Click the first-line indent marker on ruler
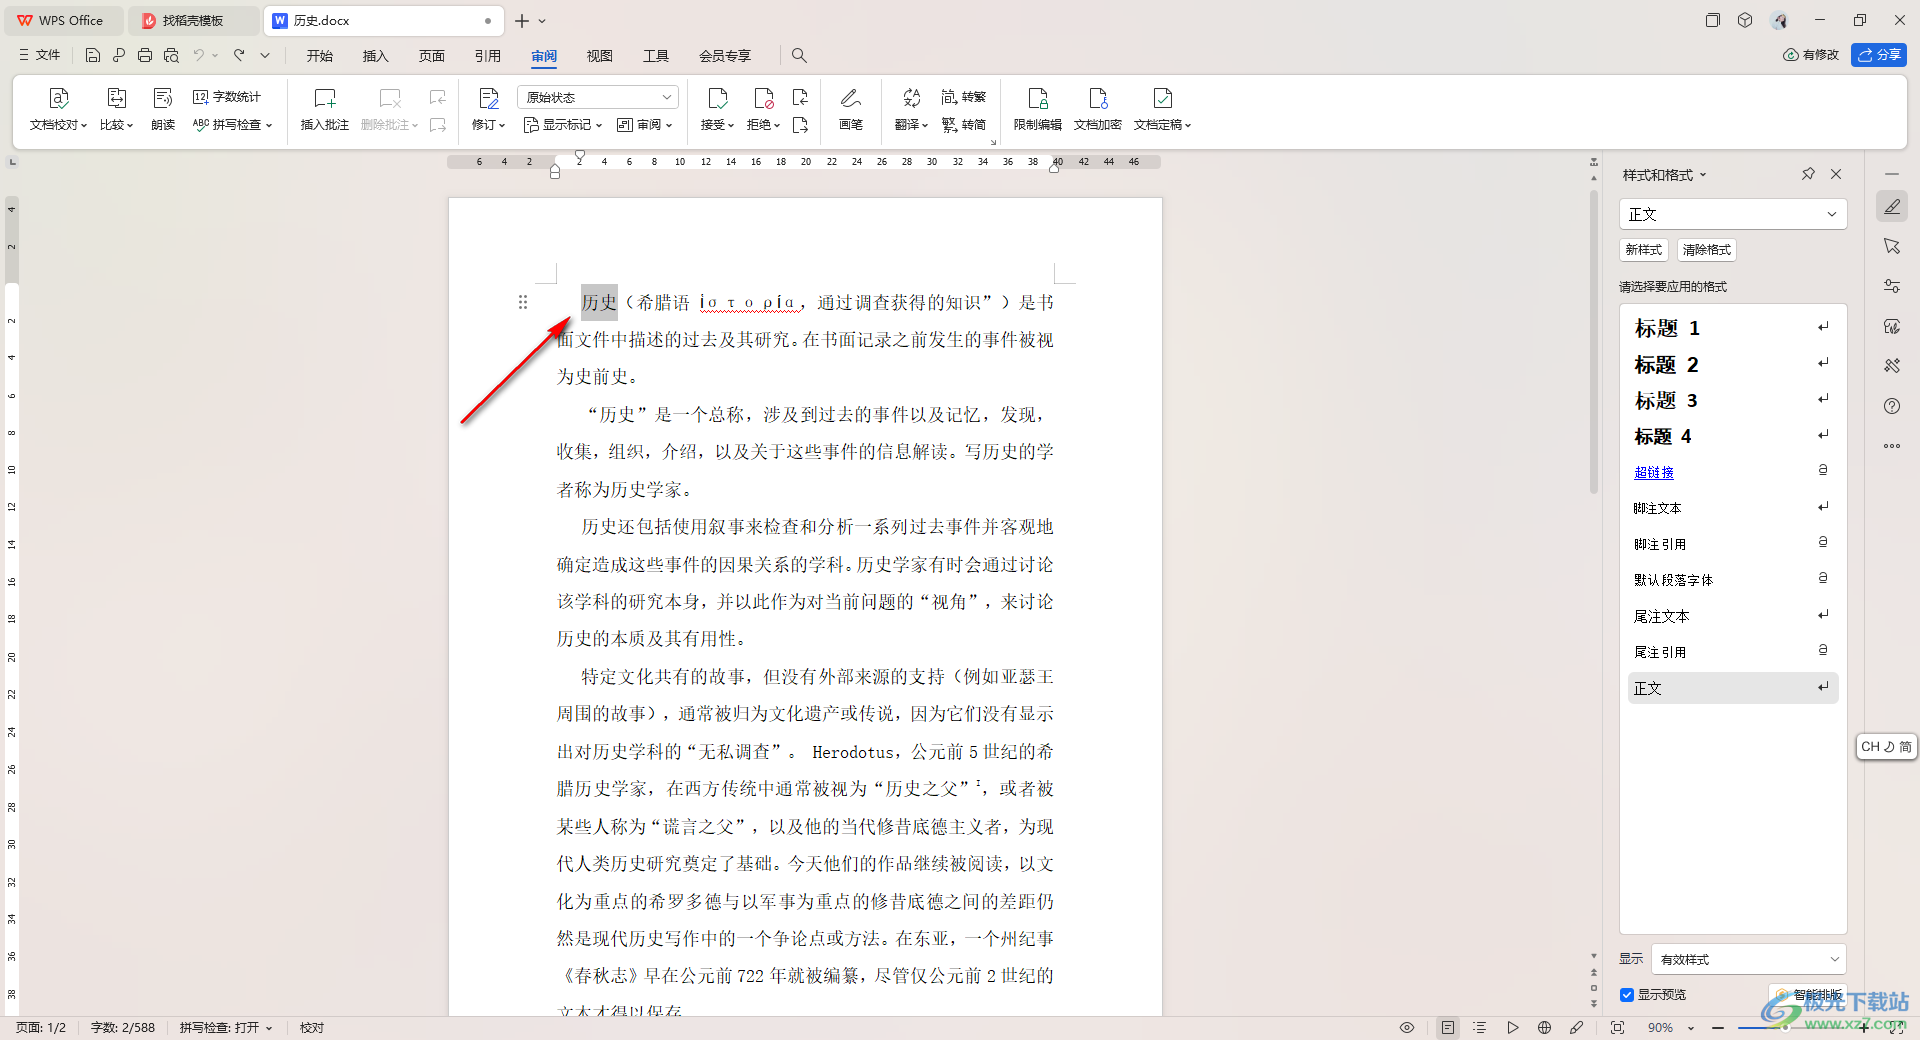The height and width of the screenshot is (1040, 1920). pyautogui.click(x=580, y=157)
